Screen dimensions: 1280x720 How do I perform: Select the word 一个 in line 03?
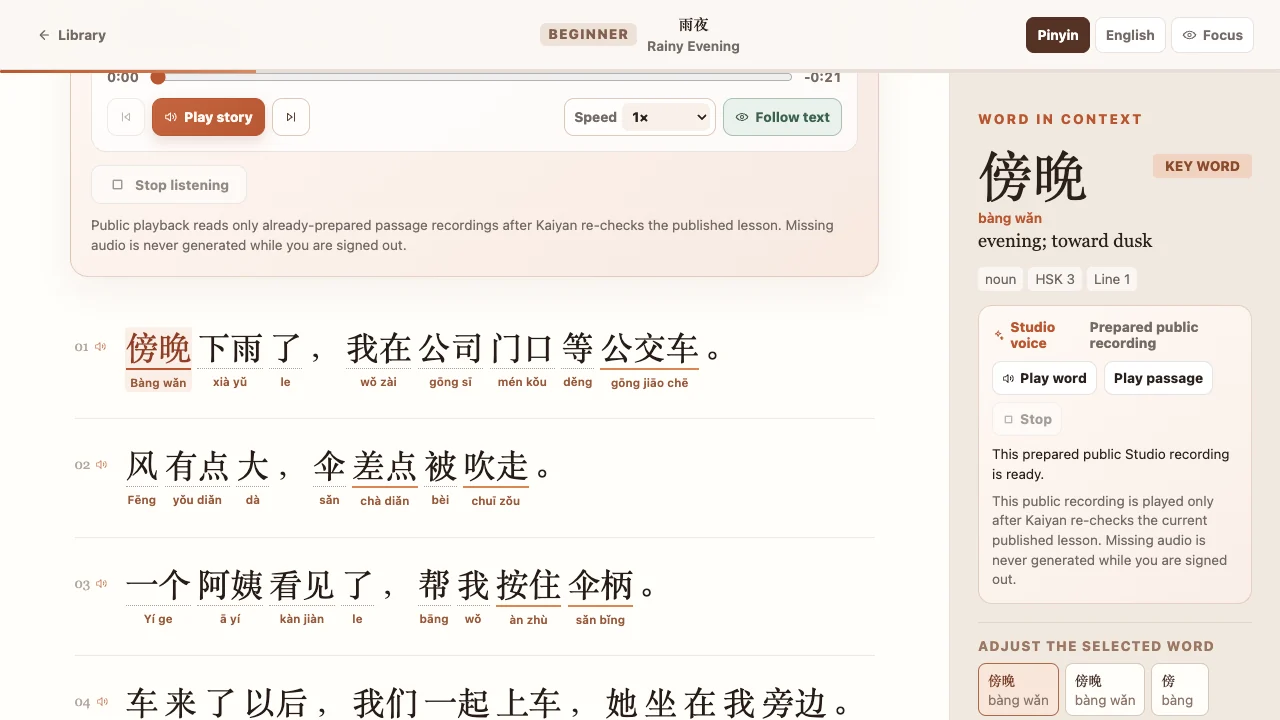coord(158,597)
